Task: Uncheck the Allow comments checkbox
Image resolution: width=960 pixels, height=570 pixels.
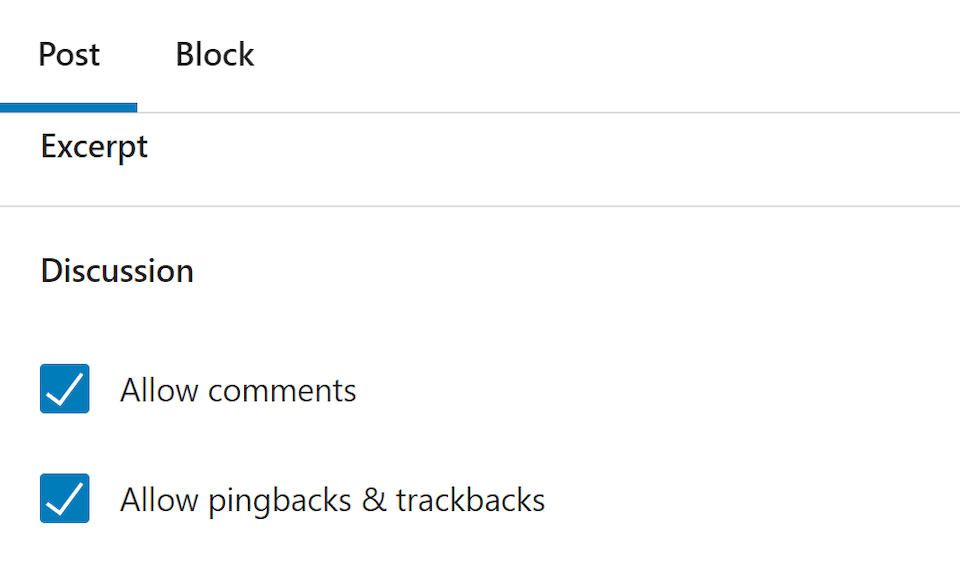Action: 65,389
